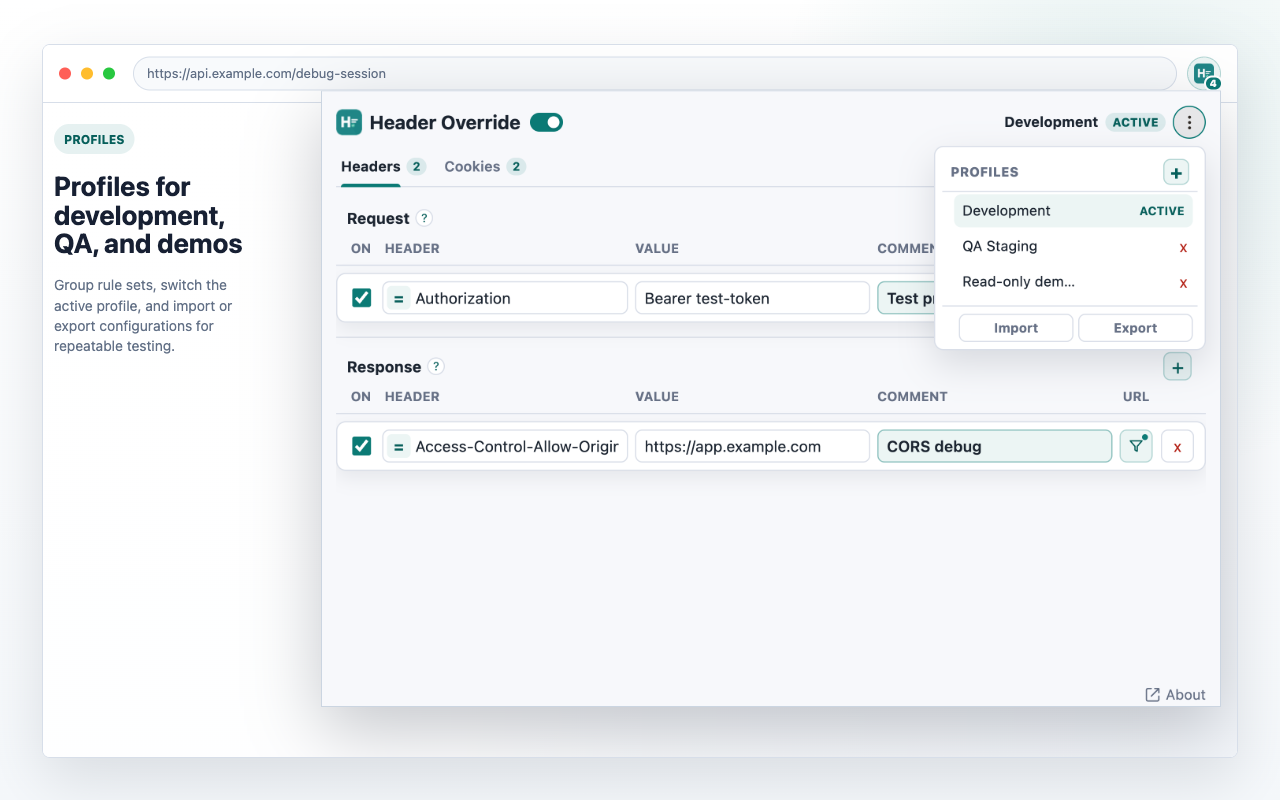Add a new profile with the plus button
This screenshot has width=1280, height=800.
pyautogui.click(x=1176, y=172)
